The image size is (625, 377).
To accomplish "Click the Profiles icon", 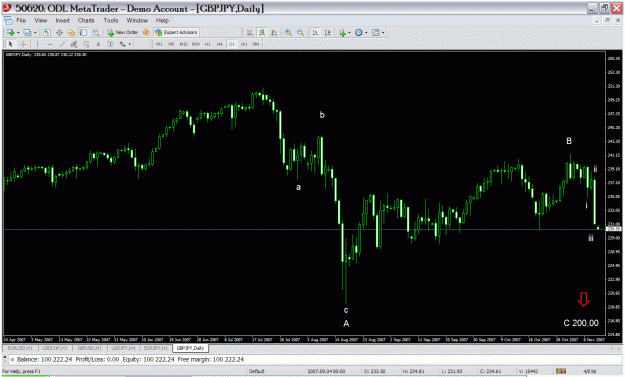I will [x=27, y=32].
